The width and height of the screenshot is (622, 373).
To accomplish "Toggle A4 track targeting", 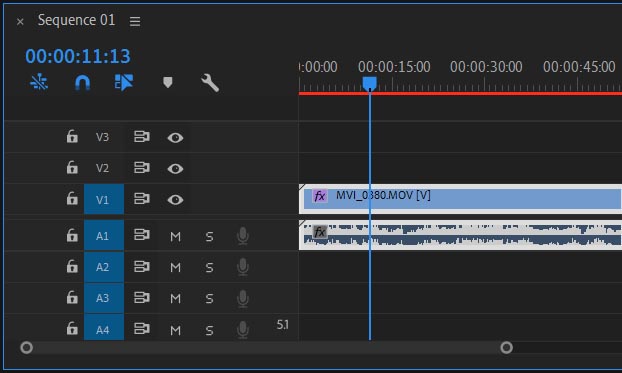I will coord(104,328).
